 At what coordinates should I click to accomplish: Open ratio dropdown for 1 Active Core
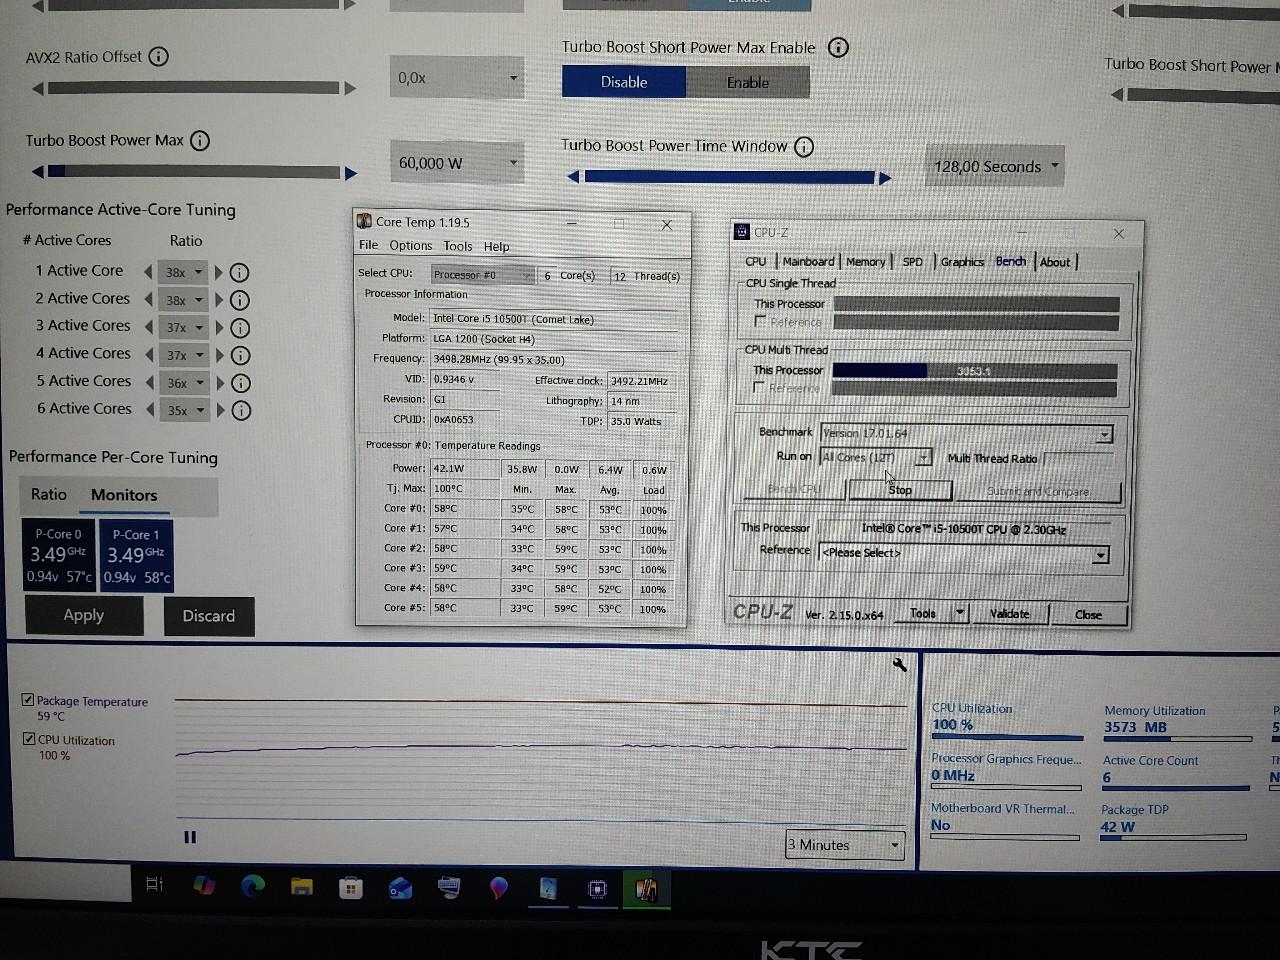[x=182, y=272]
